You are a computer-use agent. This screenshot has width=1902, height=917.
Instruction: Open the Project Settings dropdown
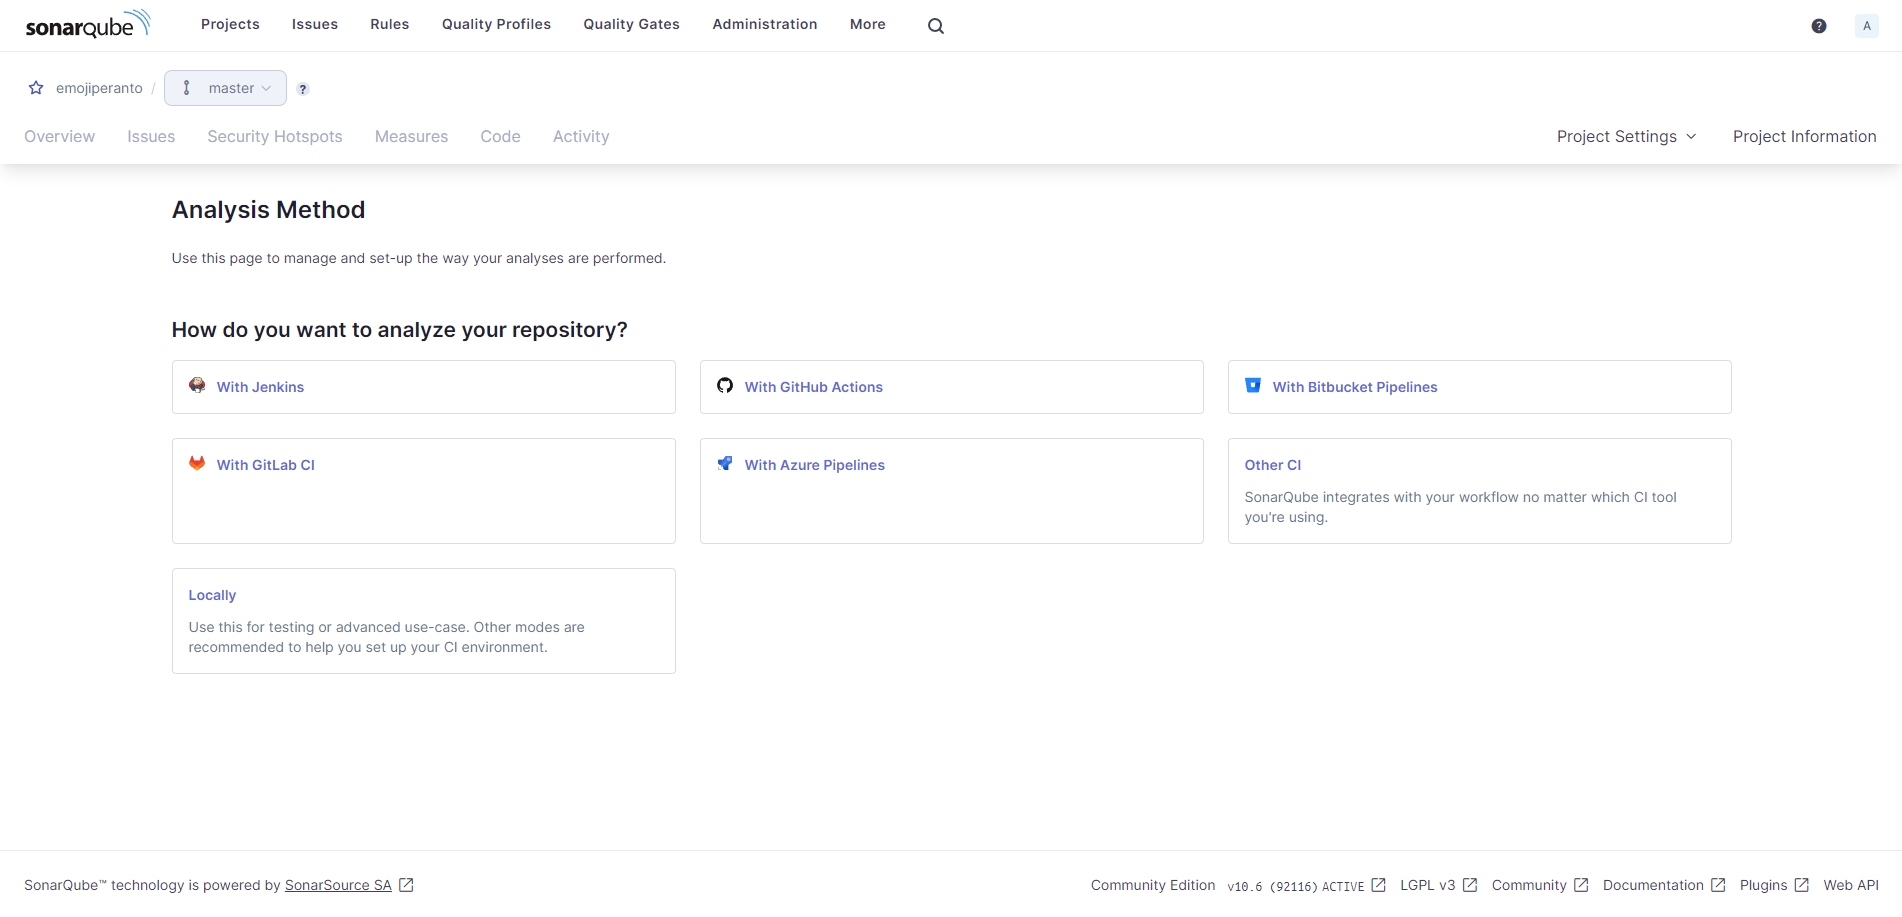(x=1626, y=136)
